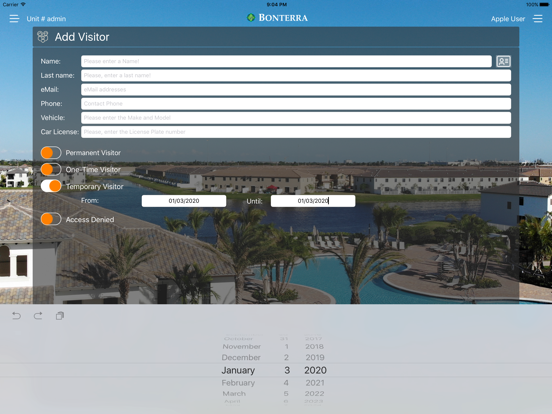
Task: Select November in the month picker
Action: point(242,346)
